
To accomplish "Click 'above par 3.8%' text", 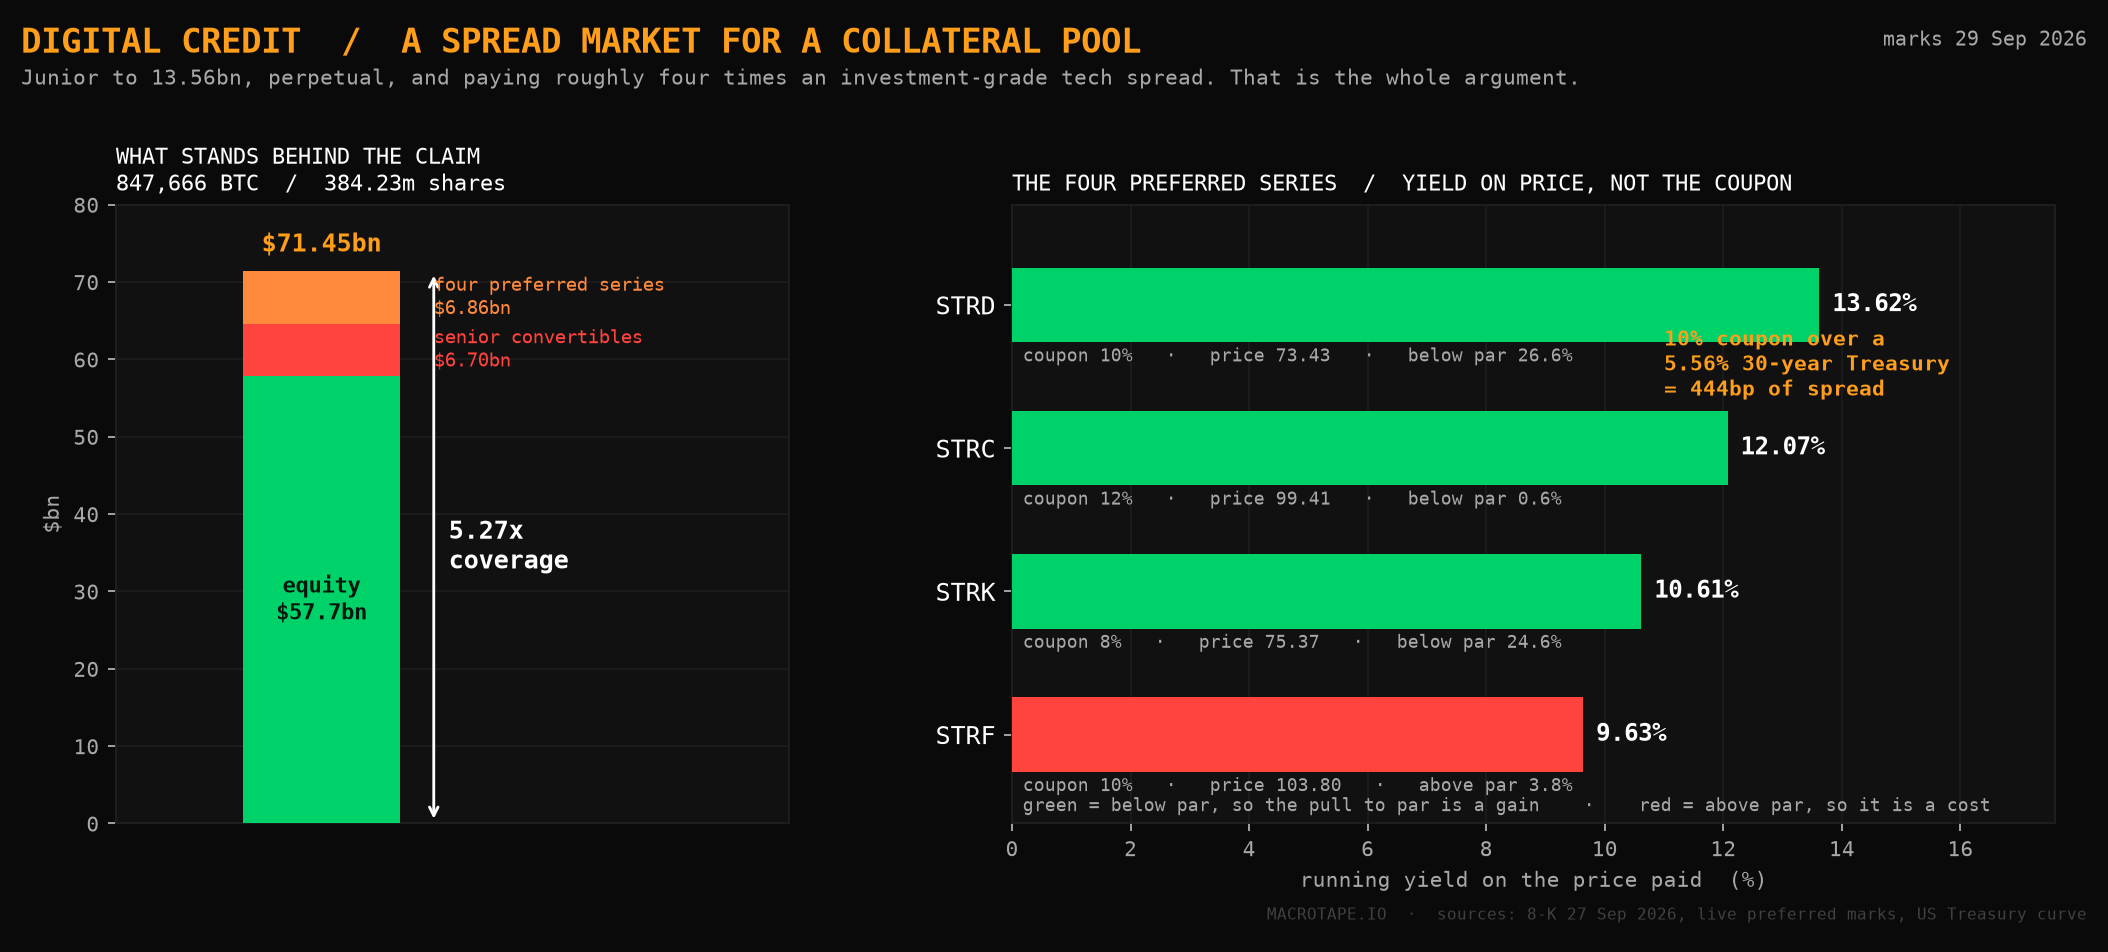I will tap(1495, 785).
